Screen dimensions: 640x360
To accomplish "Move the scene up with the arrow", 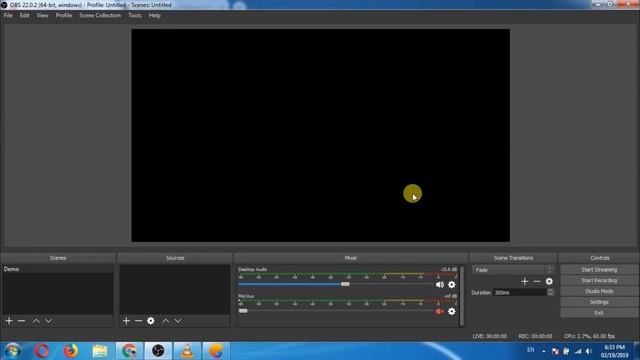I will [36, 321].
